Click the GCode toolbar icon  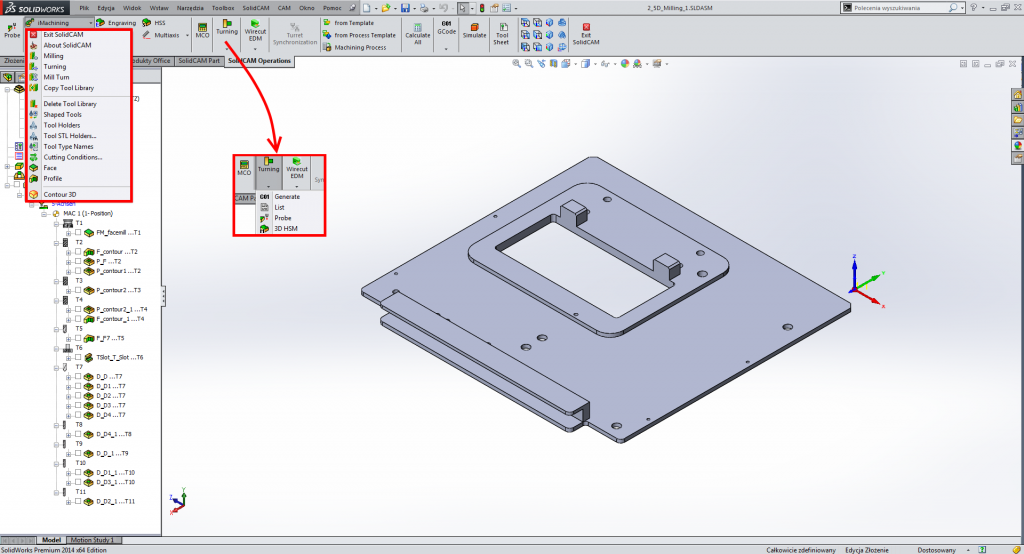[x=446, y=27]
